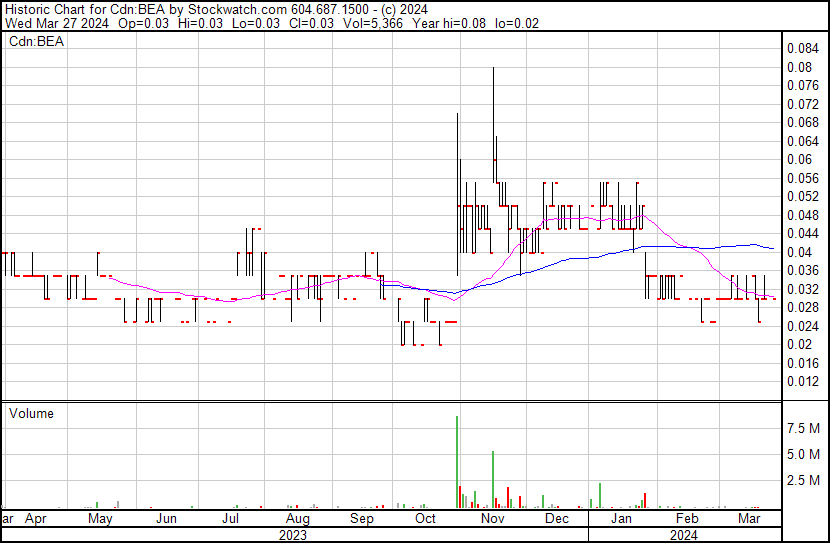Click the 'Dec' month label

[557, 519]
